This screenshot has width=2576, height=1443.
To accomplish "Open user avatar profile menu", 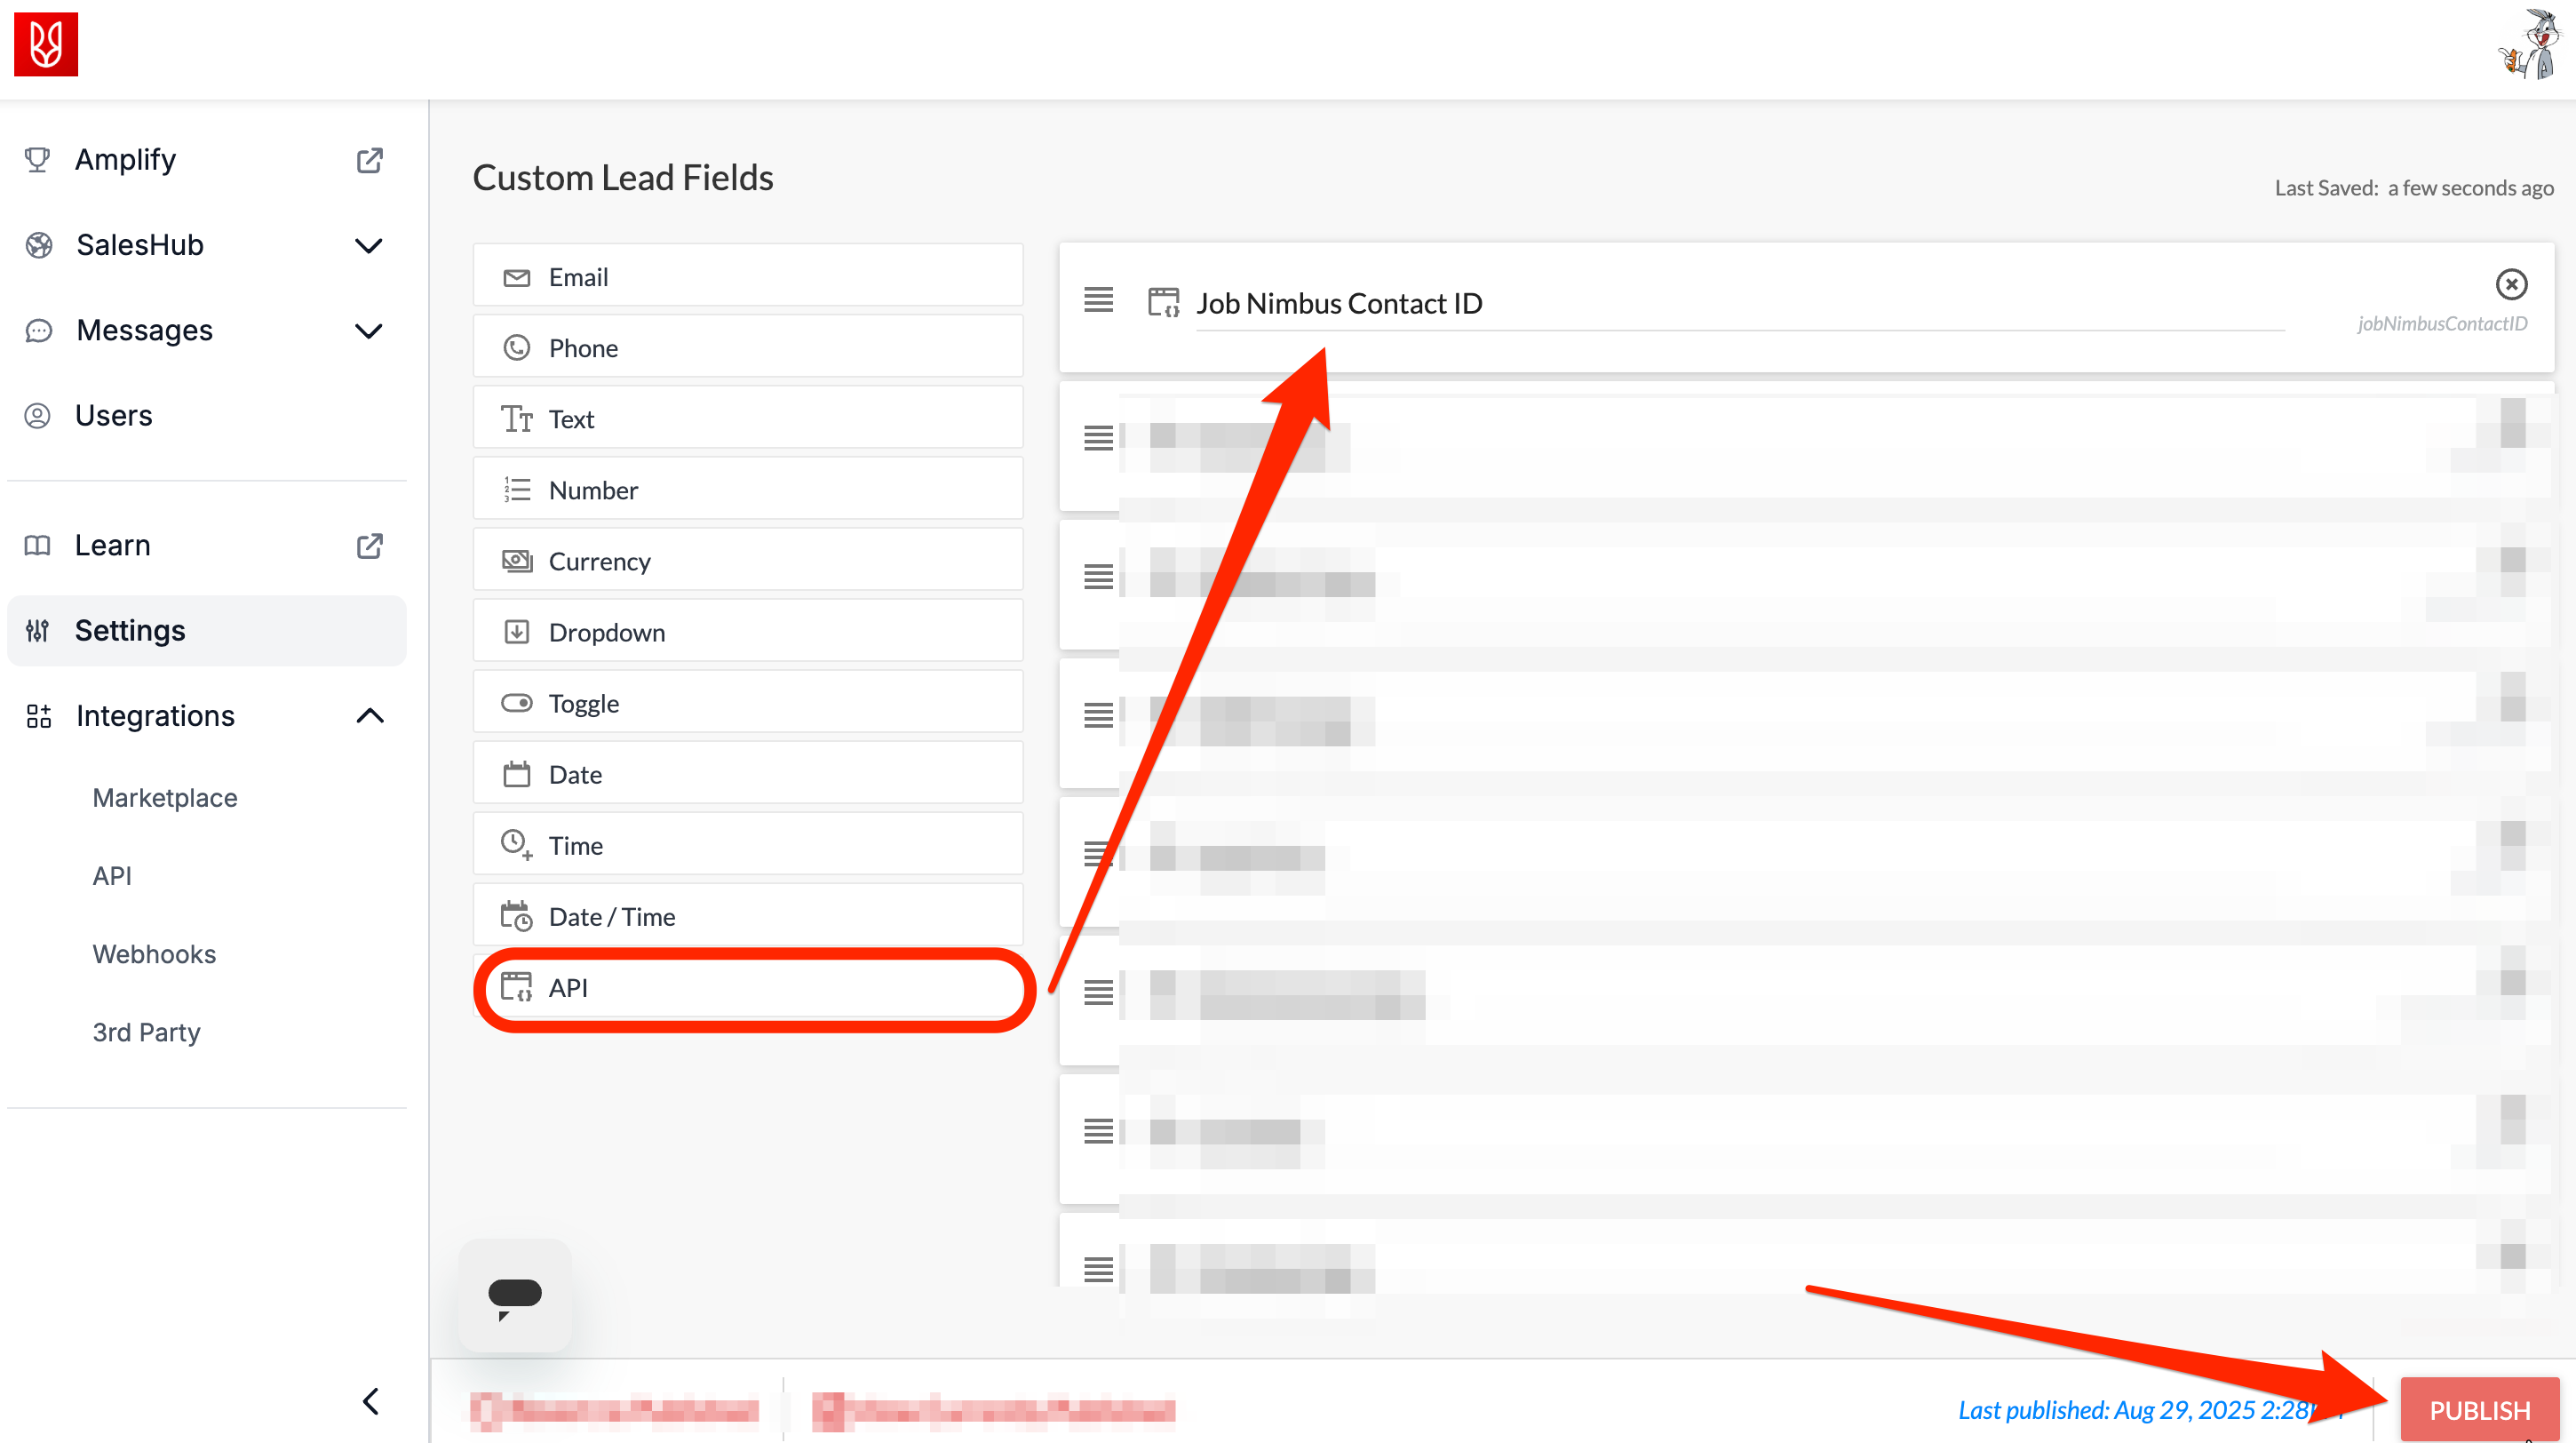I will coord(2530,44).
